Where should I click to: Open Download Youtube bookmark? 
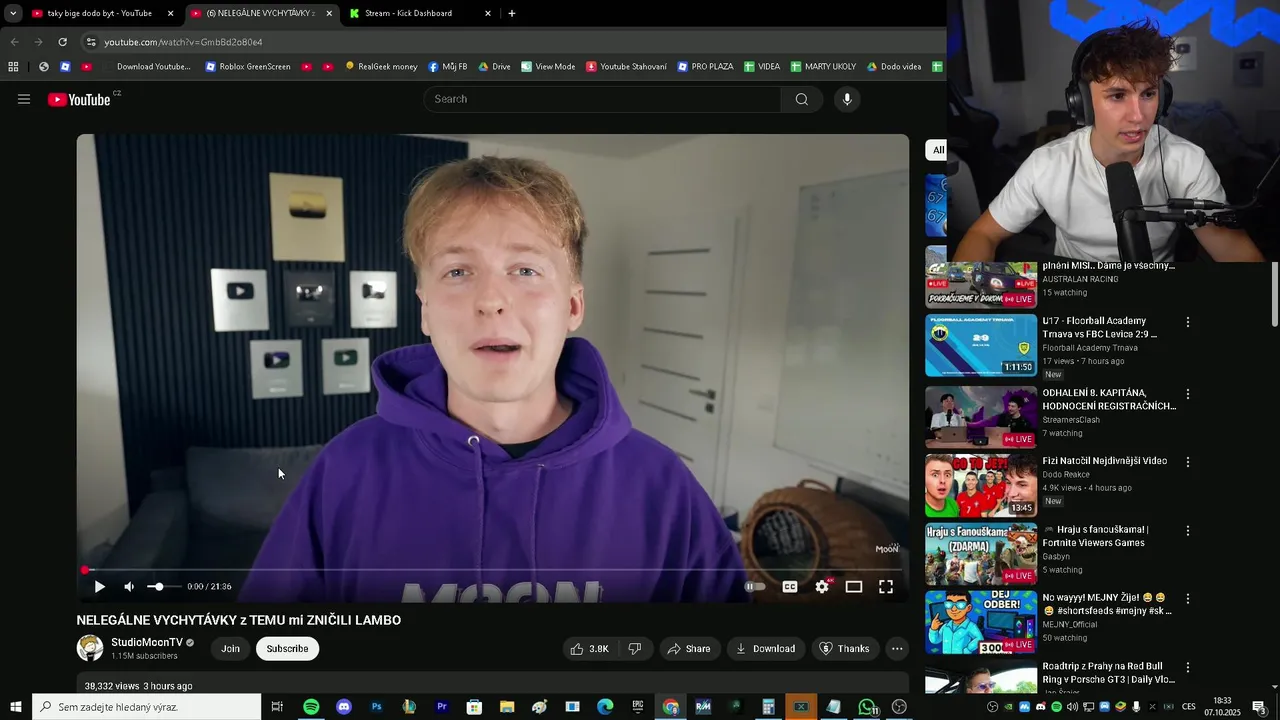pyautogui.click(x=147, y=67)
